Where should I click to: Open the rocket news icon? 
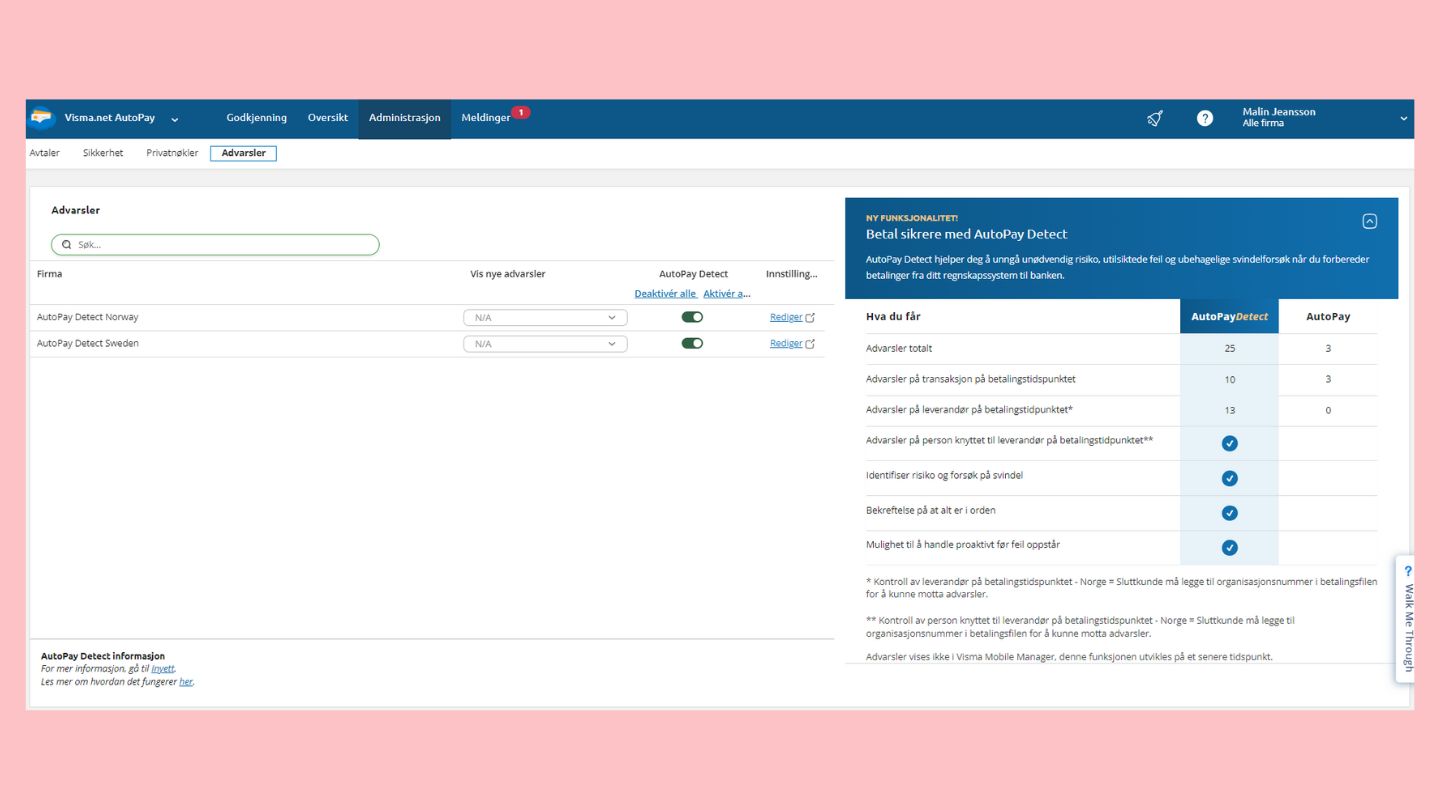click(1155, 118)
